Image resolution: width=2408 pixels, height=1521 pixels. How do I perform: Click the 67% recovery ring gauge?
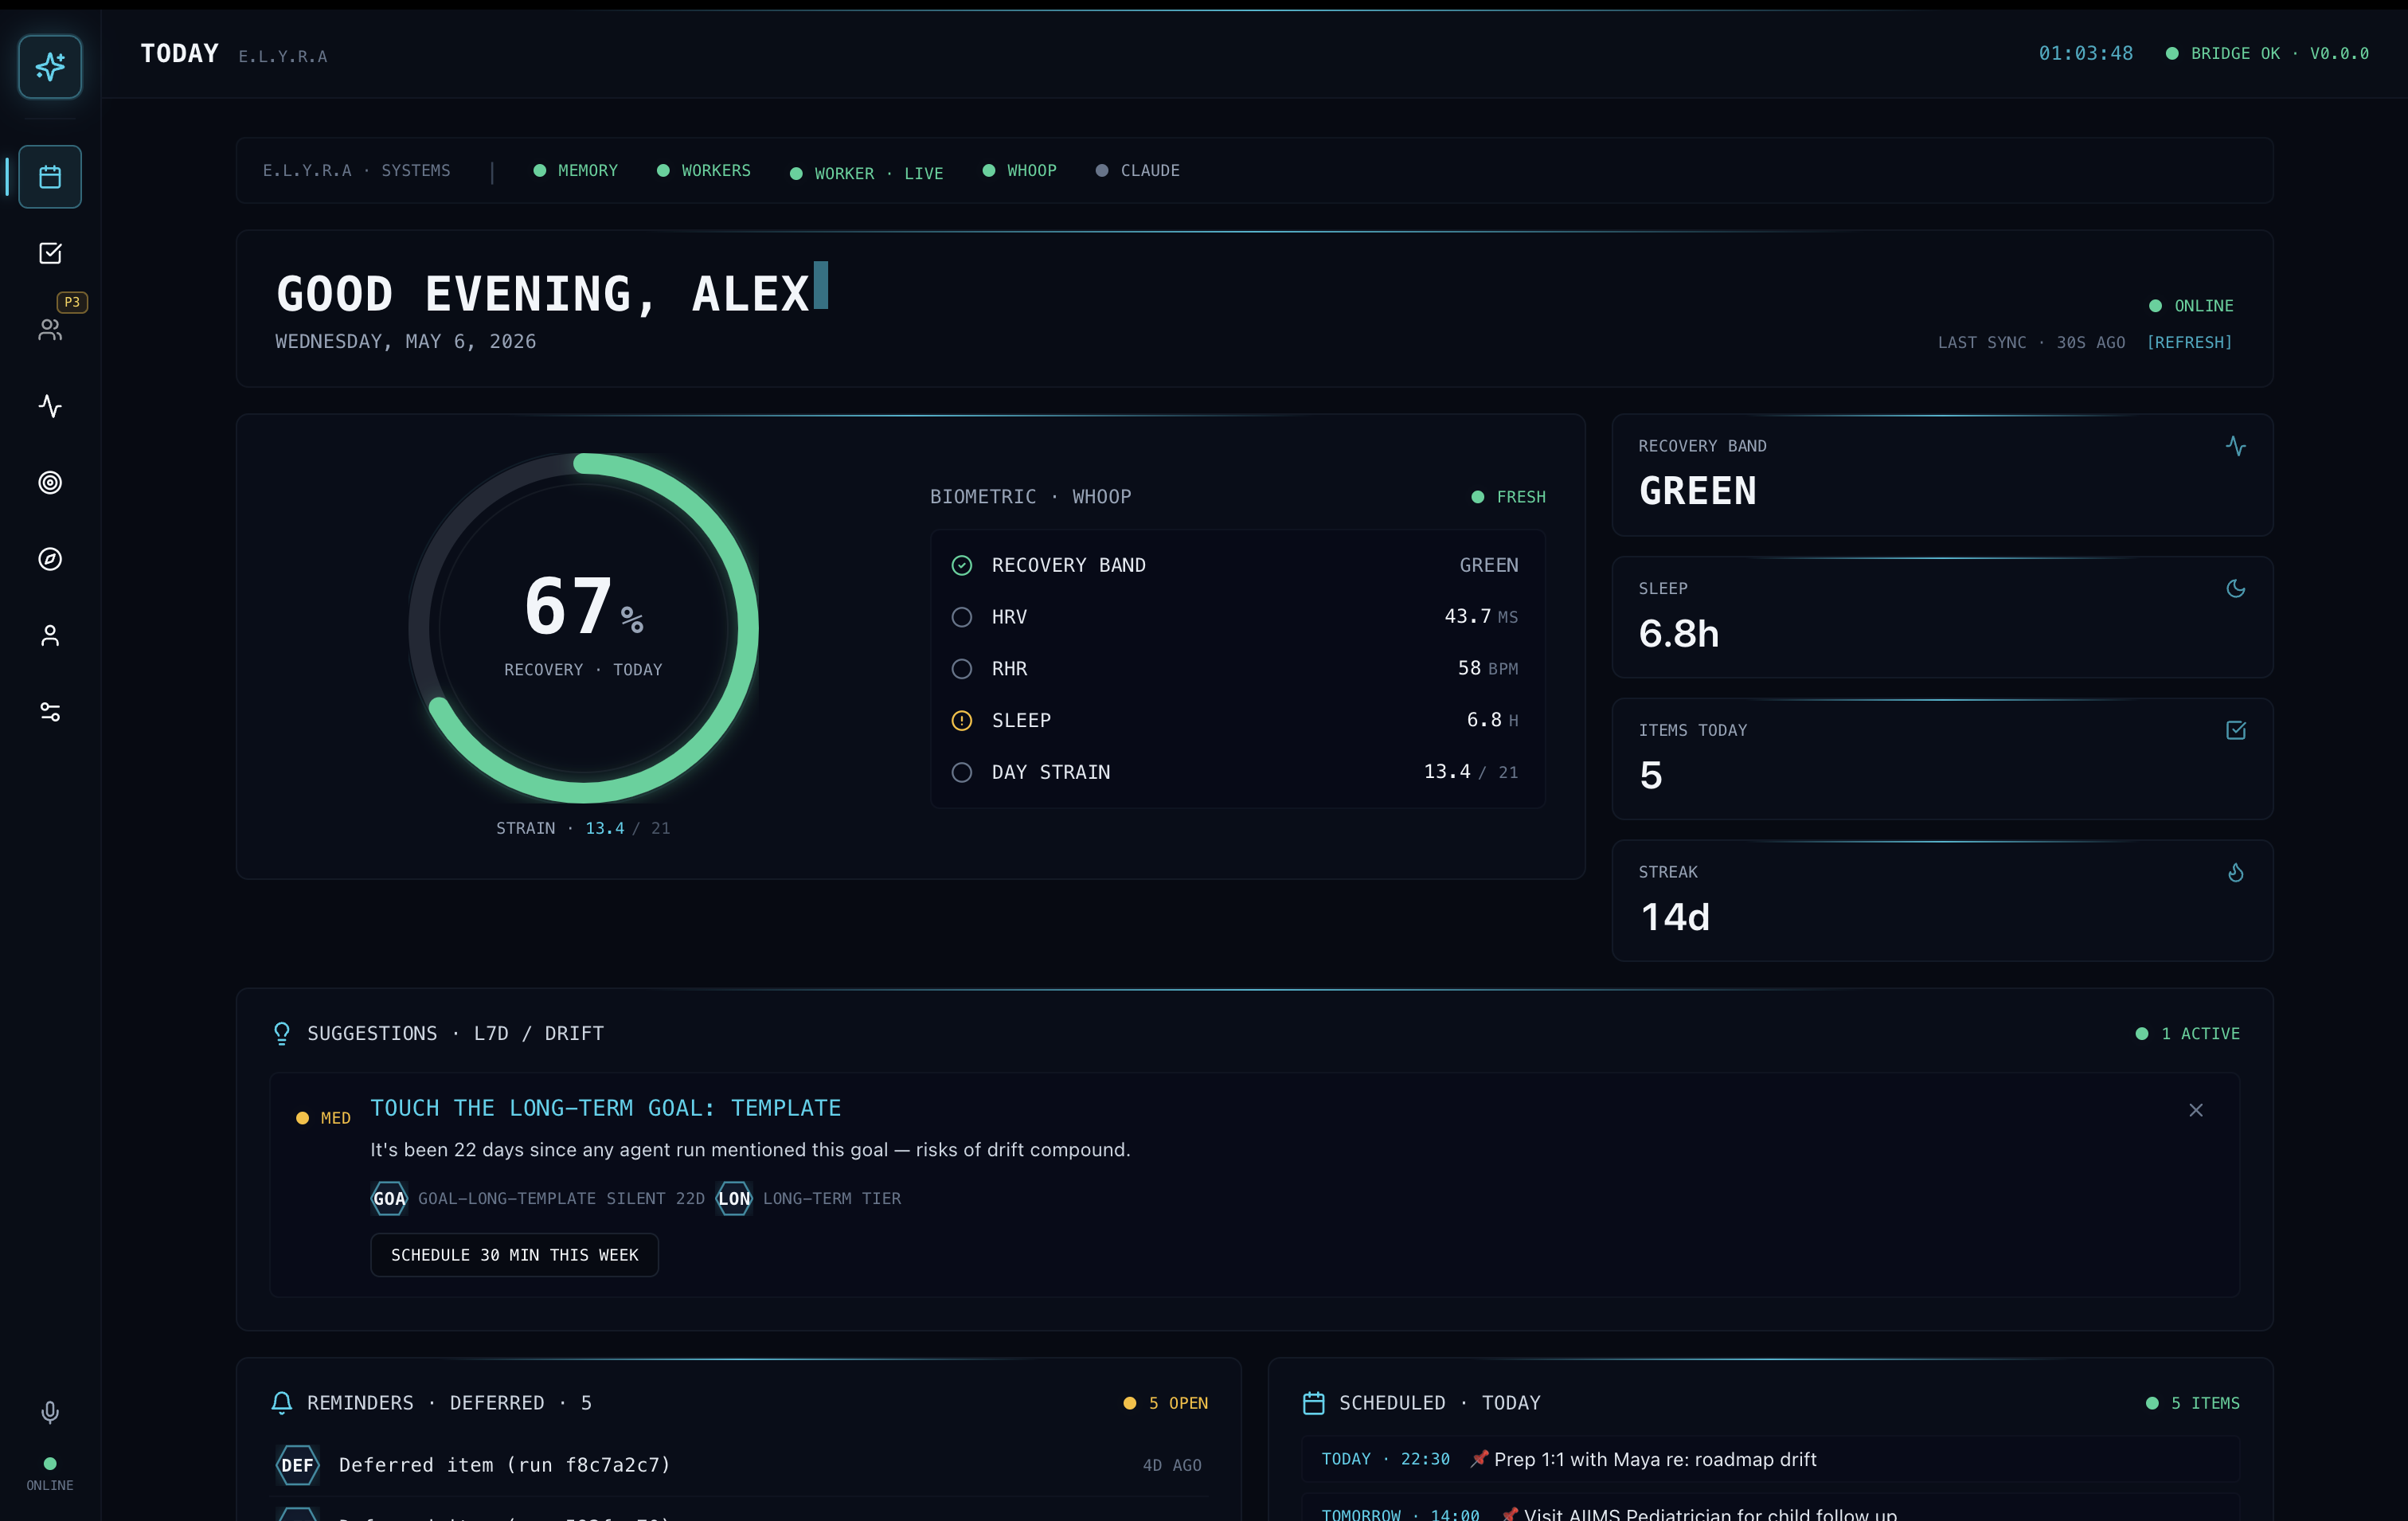584,628
